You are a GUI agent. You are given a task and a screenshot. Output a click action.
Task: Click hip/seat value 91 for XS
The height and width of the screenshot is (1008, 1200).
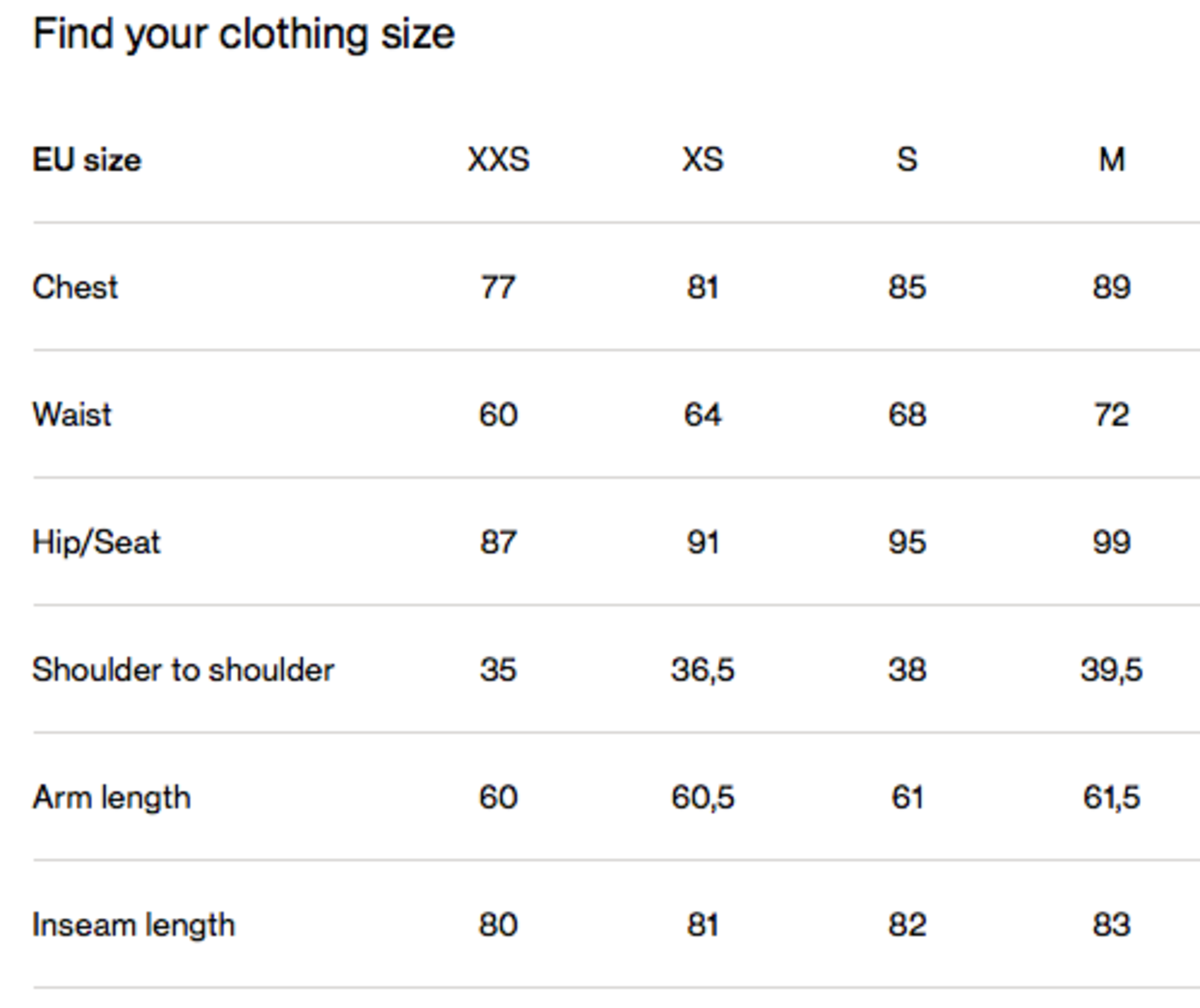(x=702, y=543)
